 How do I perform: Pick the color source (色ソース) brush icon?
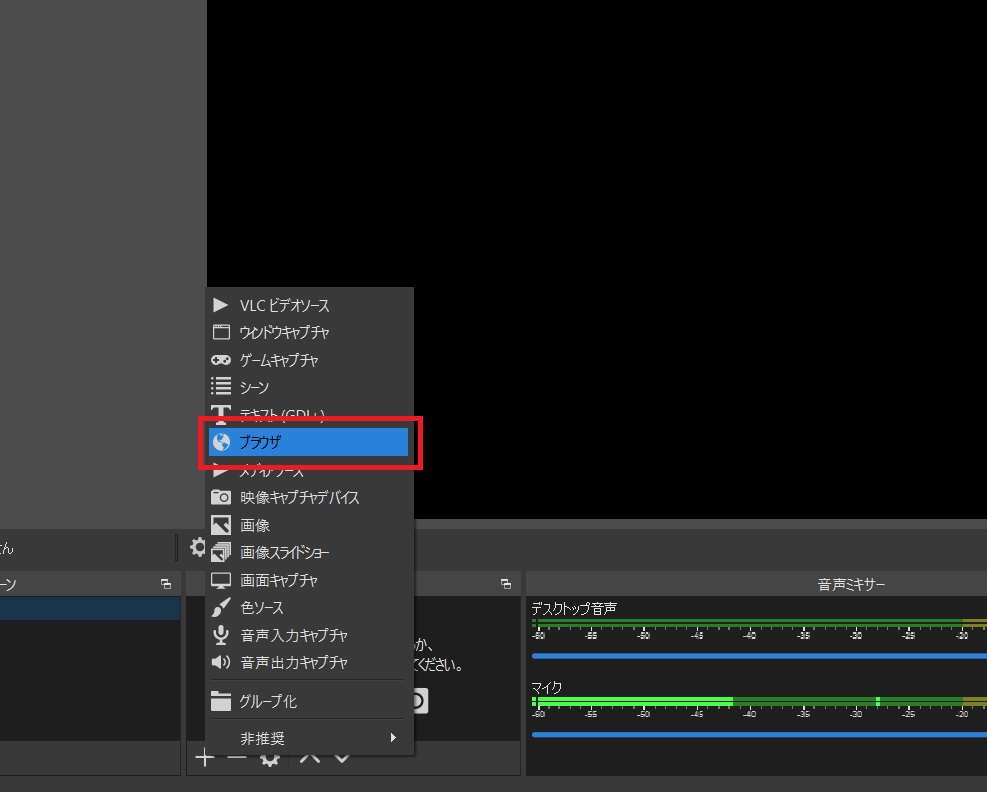[x=221, y=607]
